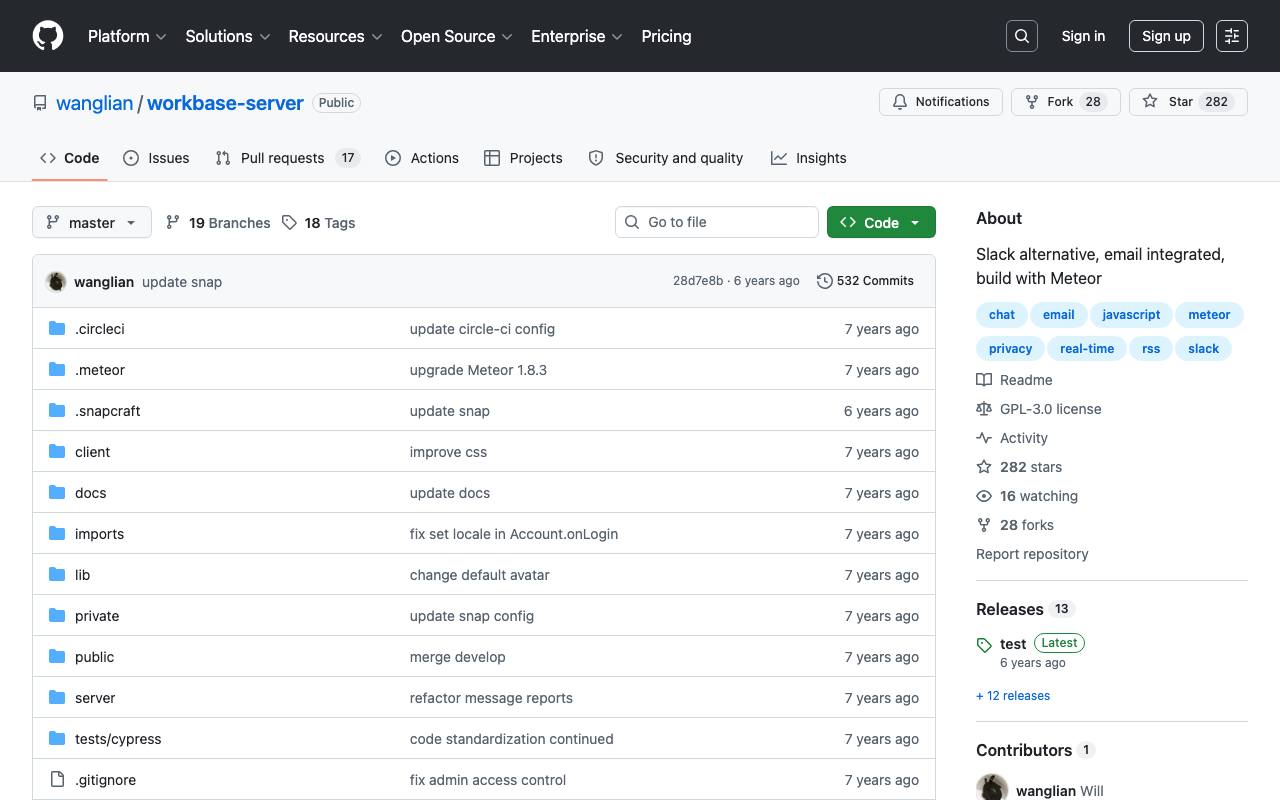Viewport: 1280px width, 800px height.
Task: Open the wanglian owner profile link
Action: (x=95, y=103)
